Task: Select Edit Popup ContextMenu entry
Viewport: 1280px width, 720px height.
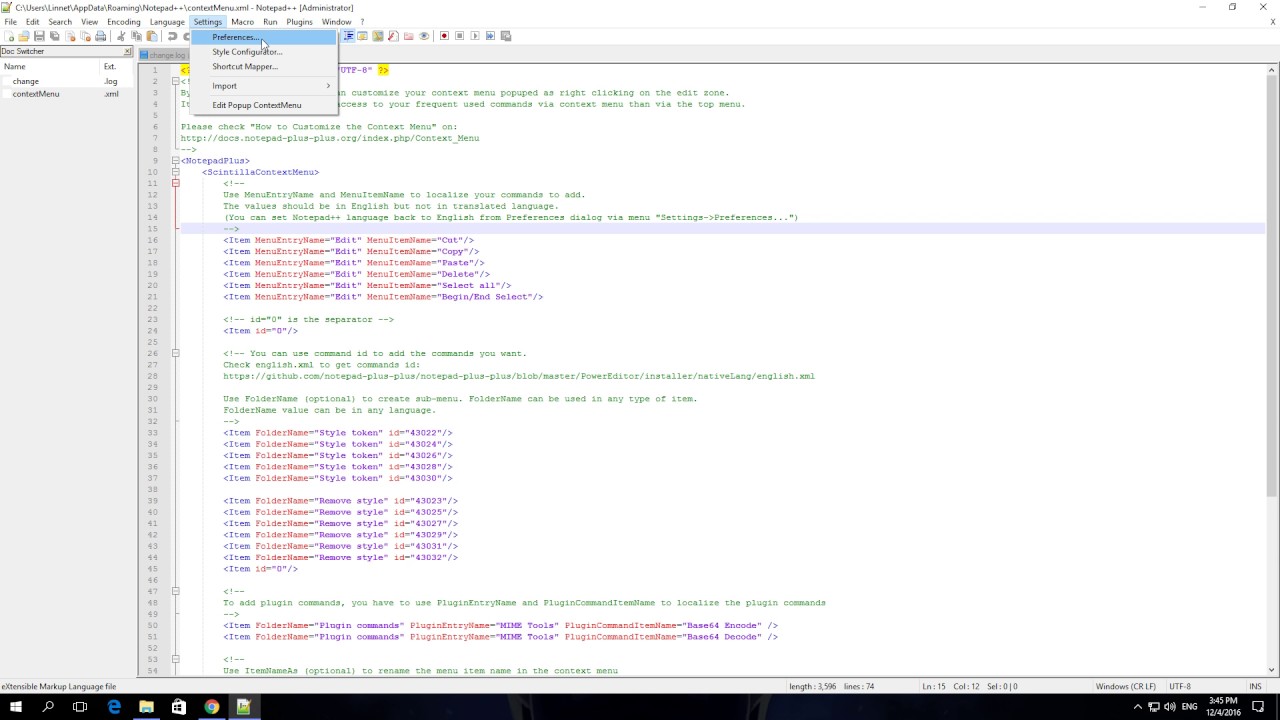Action: (x=264, y=105)
